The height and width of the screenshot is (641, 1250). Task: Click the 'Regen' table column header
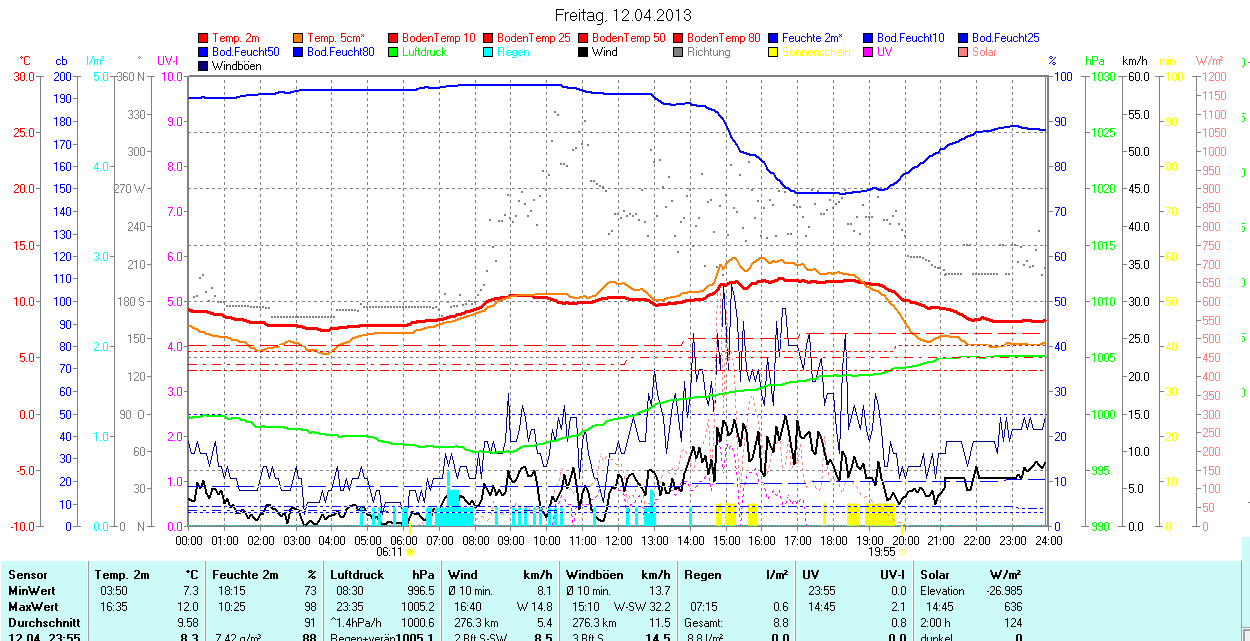(703, 575)
